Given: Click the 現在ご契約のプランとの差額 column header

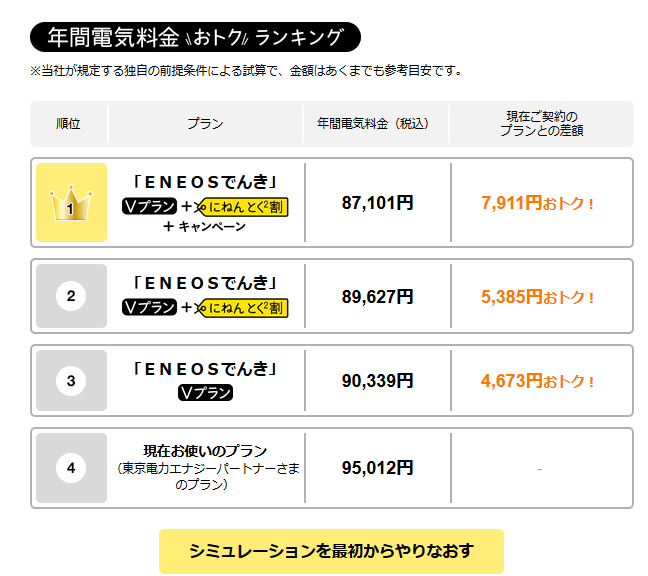Looking at the screenshot, I should 541,124.
